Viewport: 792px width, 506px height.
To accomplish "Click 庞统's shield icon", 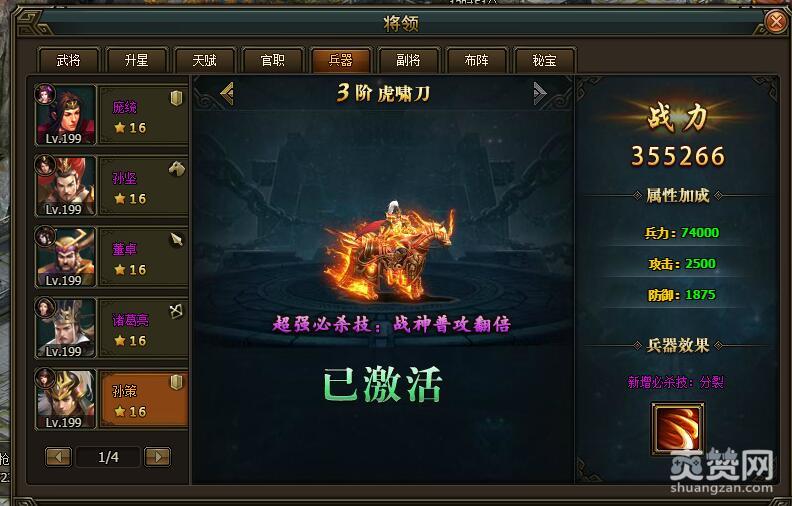I will (x=176, y=98).
